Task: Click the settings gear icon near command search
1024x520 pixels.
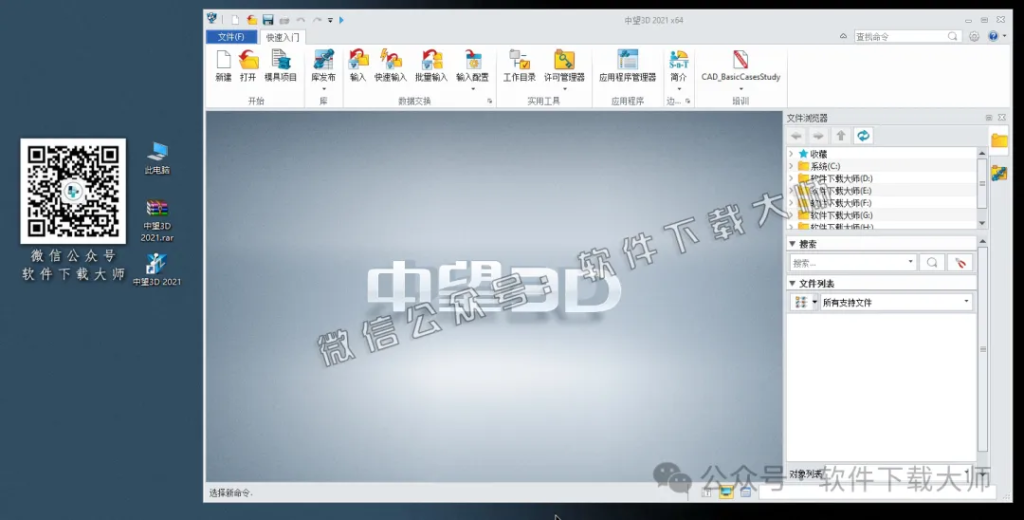Action: (x=974, y=37)
